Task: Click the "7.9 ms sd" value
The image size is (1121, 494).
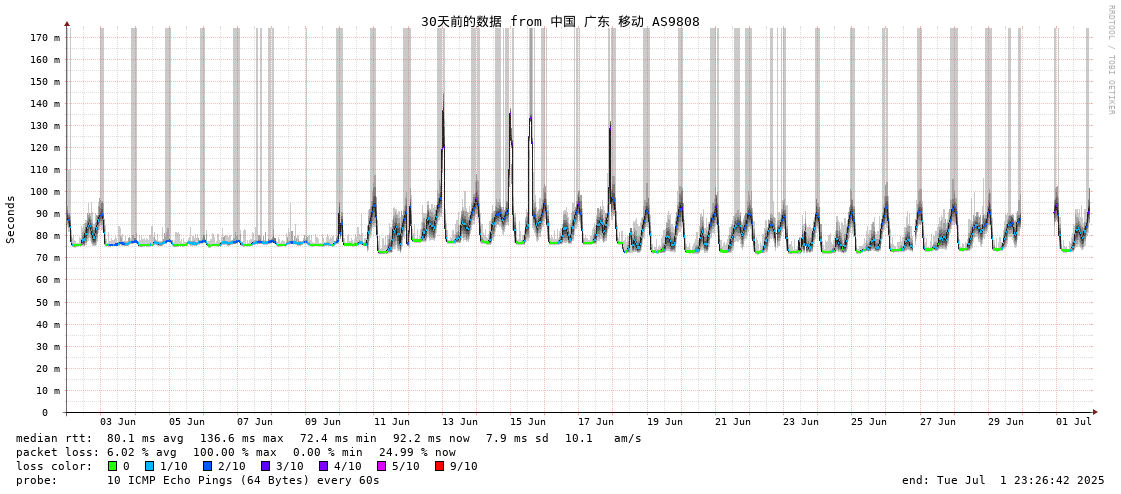Action: click(x=518, y=438)
